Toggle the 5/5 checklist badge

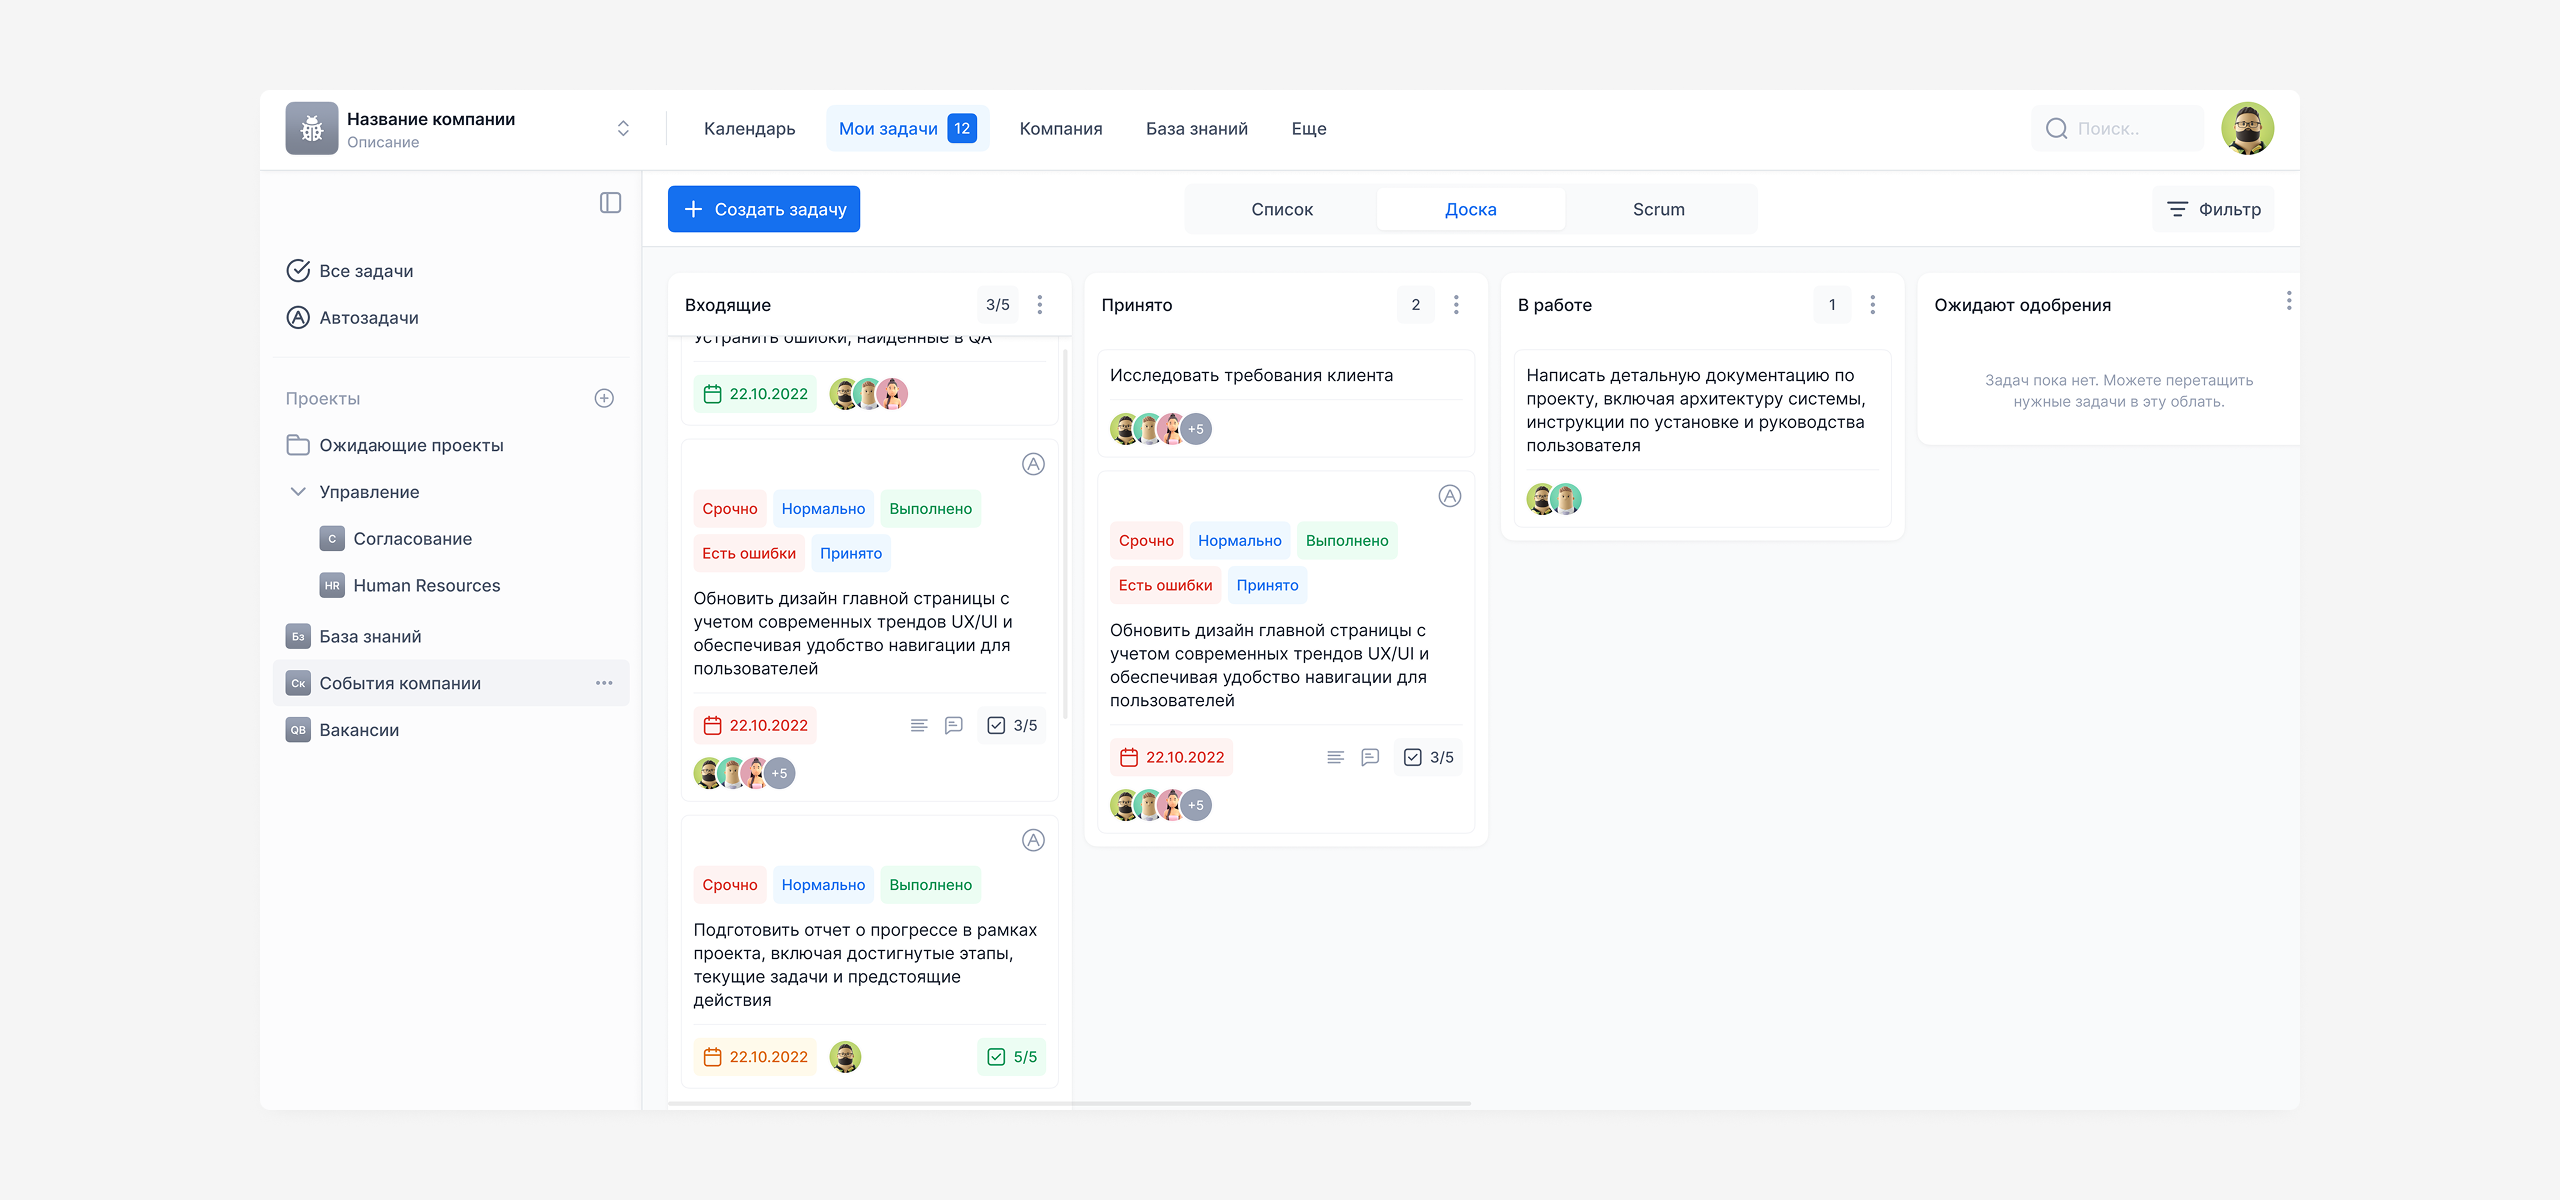point(1012,1057)
